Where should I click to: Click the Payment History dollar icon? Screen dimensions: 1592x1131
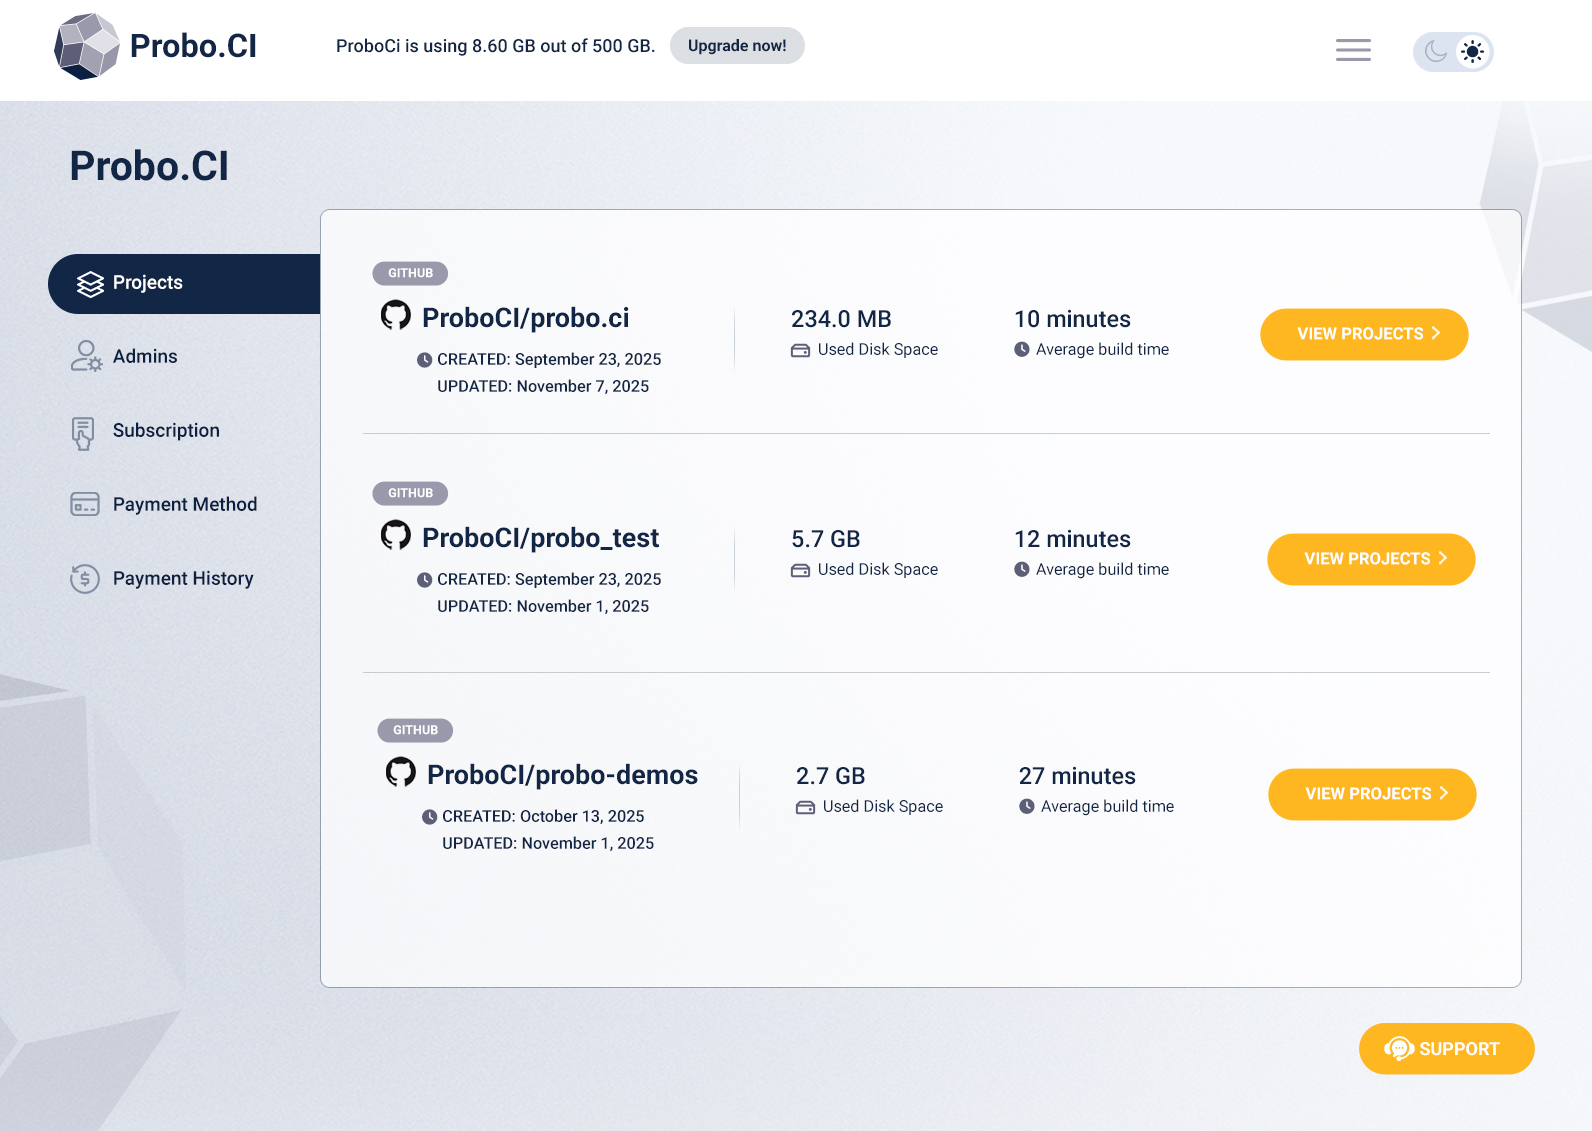coord(85,578)
